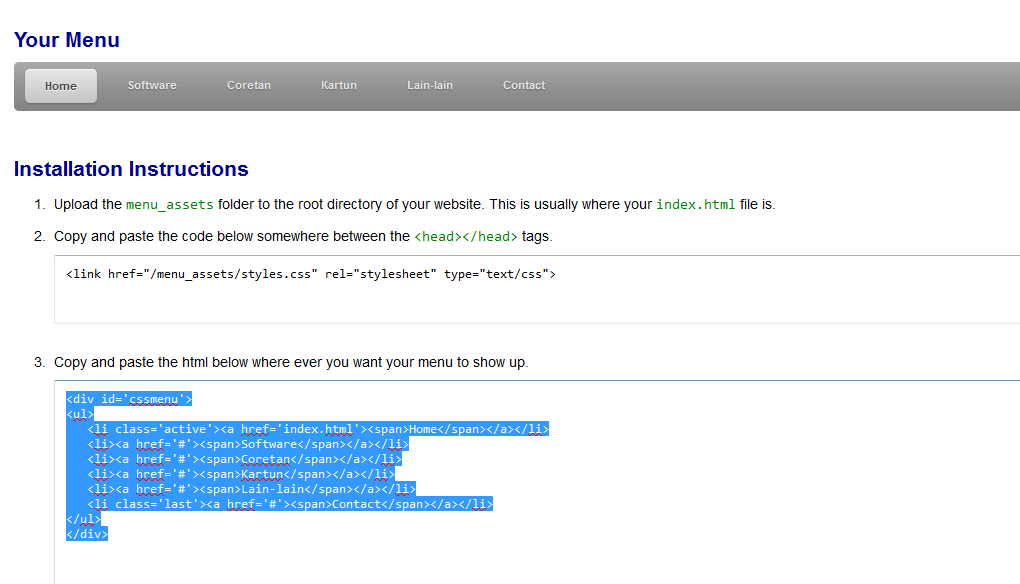The width and height of the screenshot is (1020, 584).
Task: Click Contact in the menu bar
Action: click(x=524, y=86)
